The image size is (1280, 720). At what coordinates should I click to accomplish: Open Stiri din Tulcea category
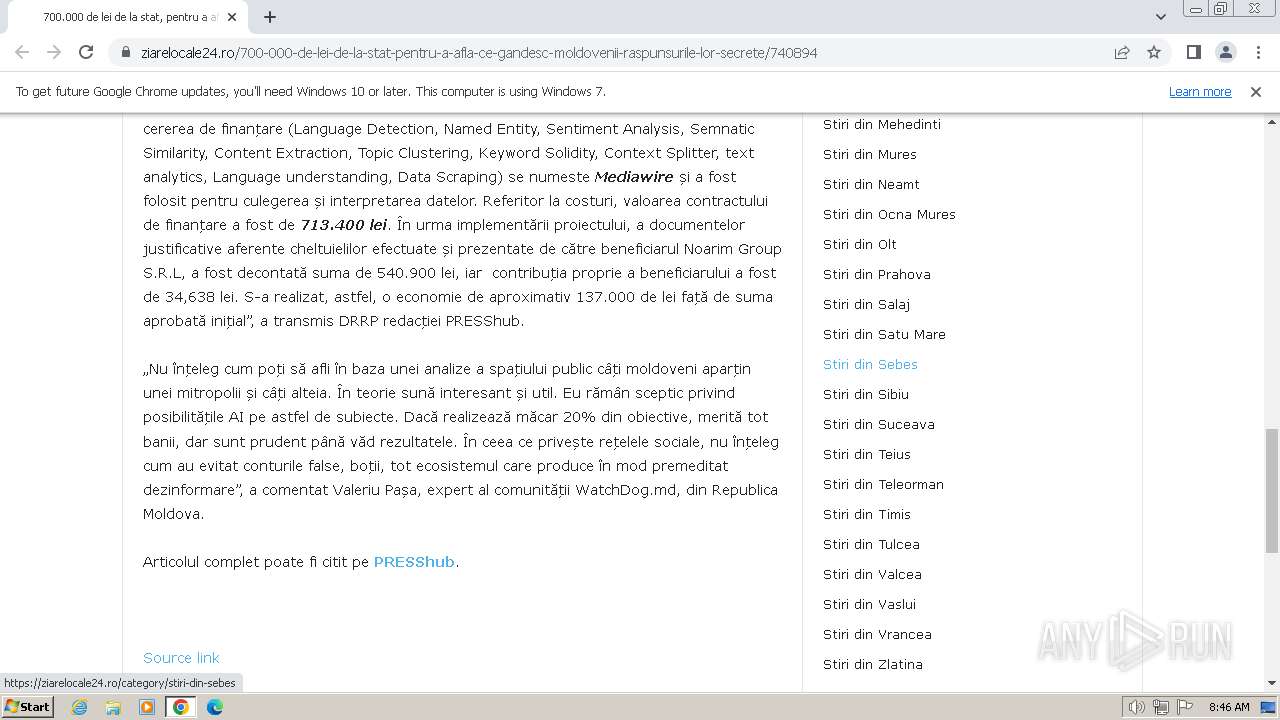[871, 544]
